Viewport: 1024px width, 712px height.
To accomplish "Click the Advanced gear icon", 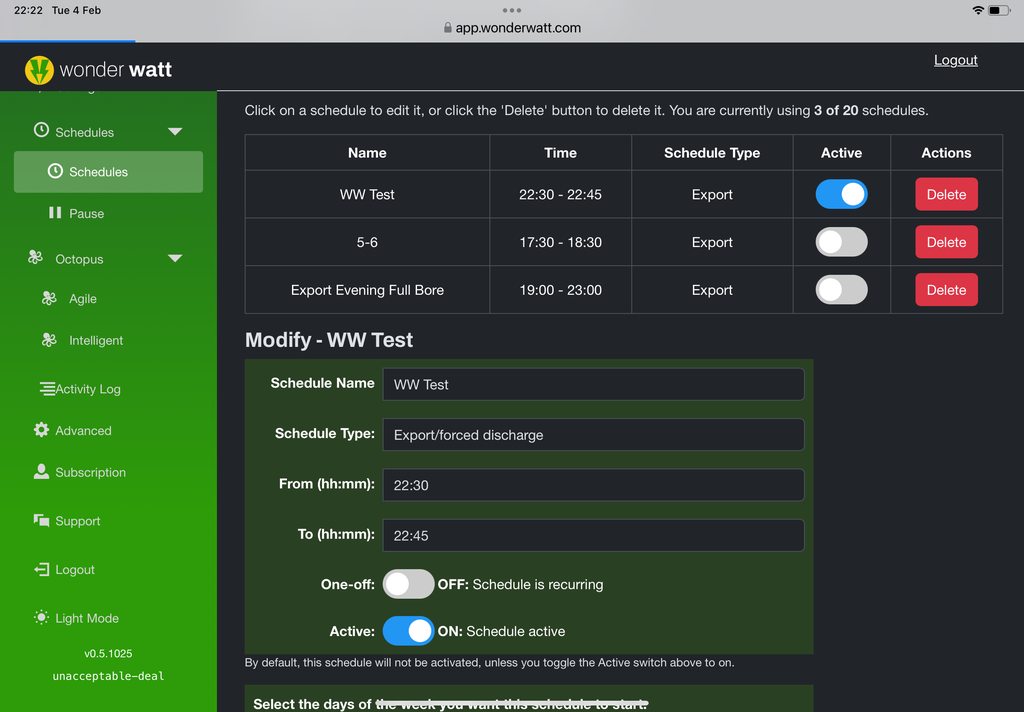I will point(41,430).
